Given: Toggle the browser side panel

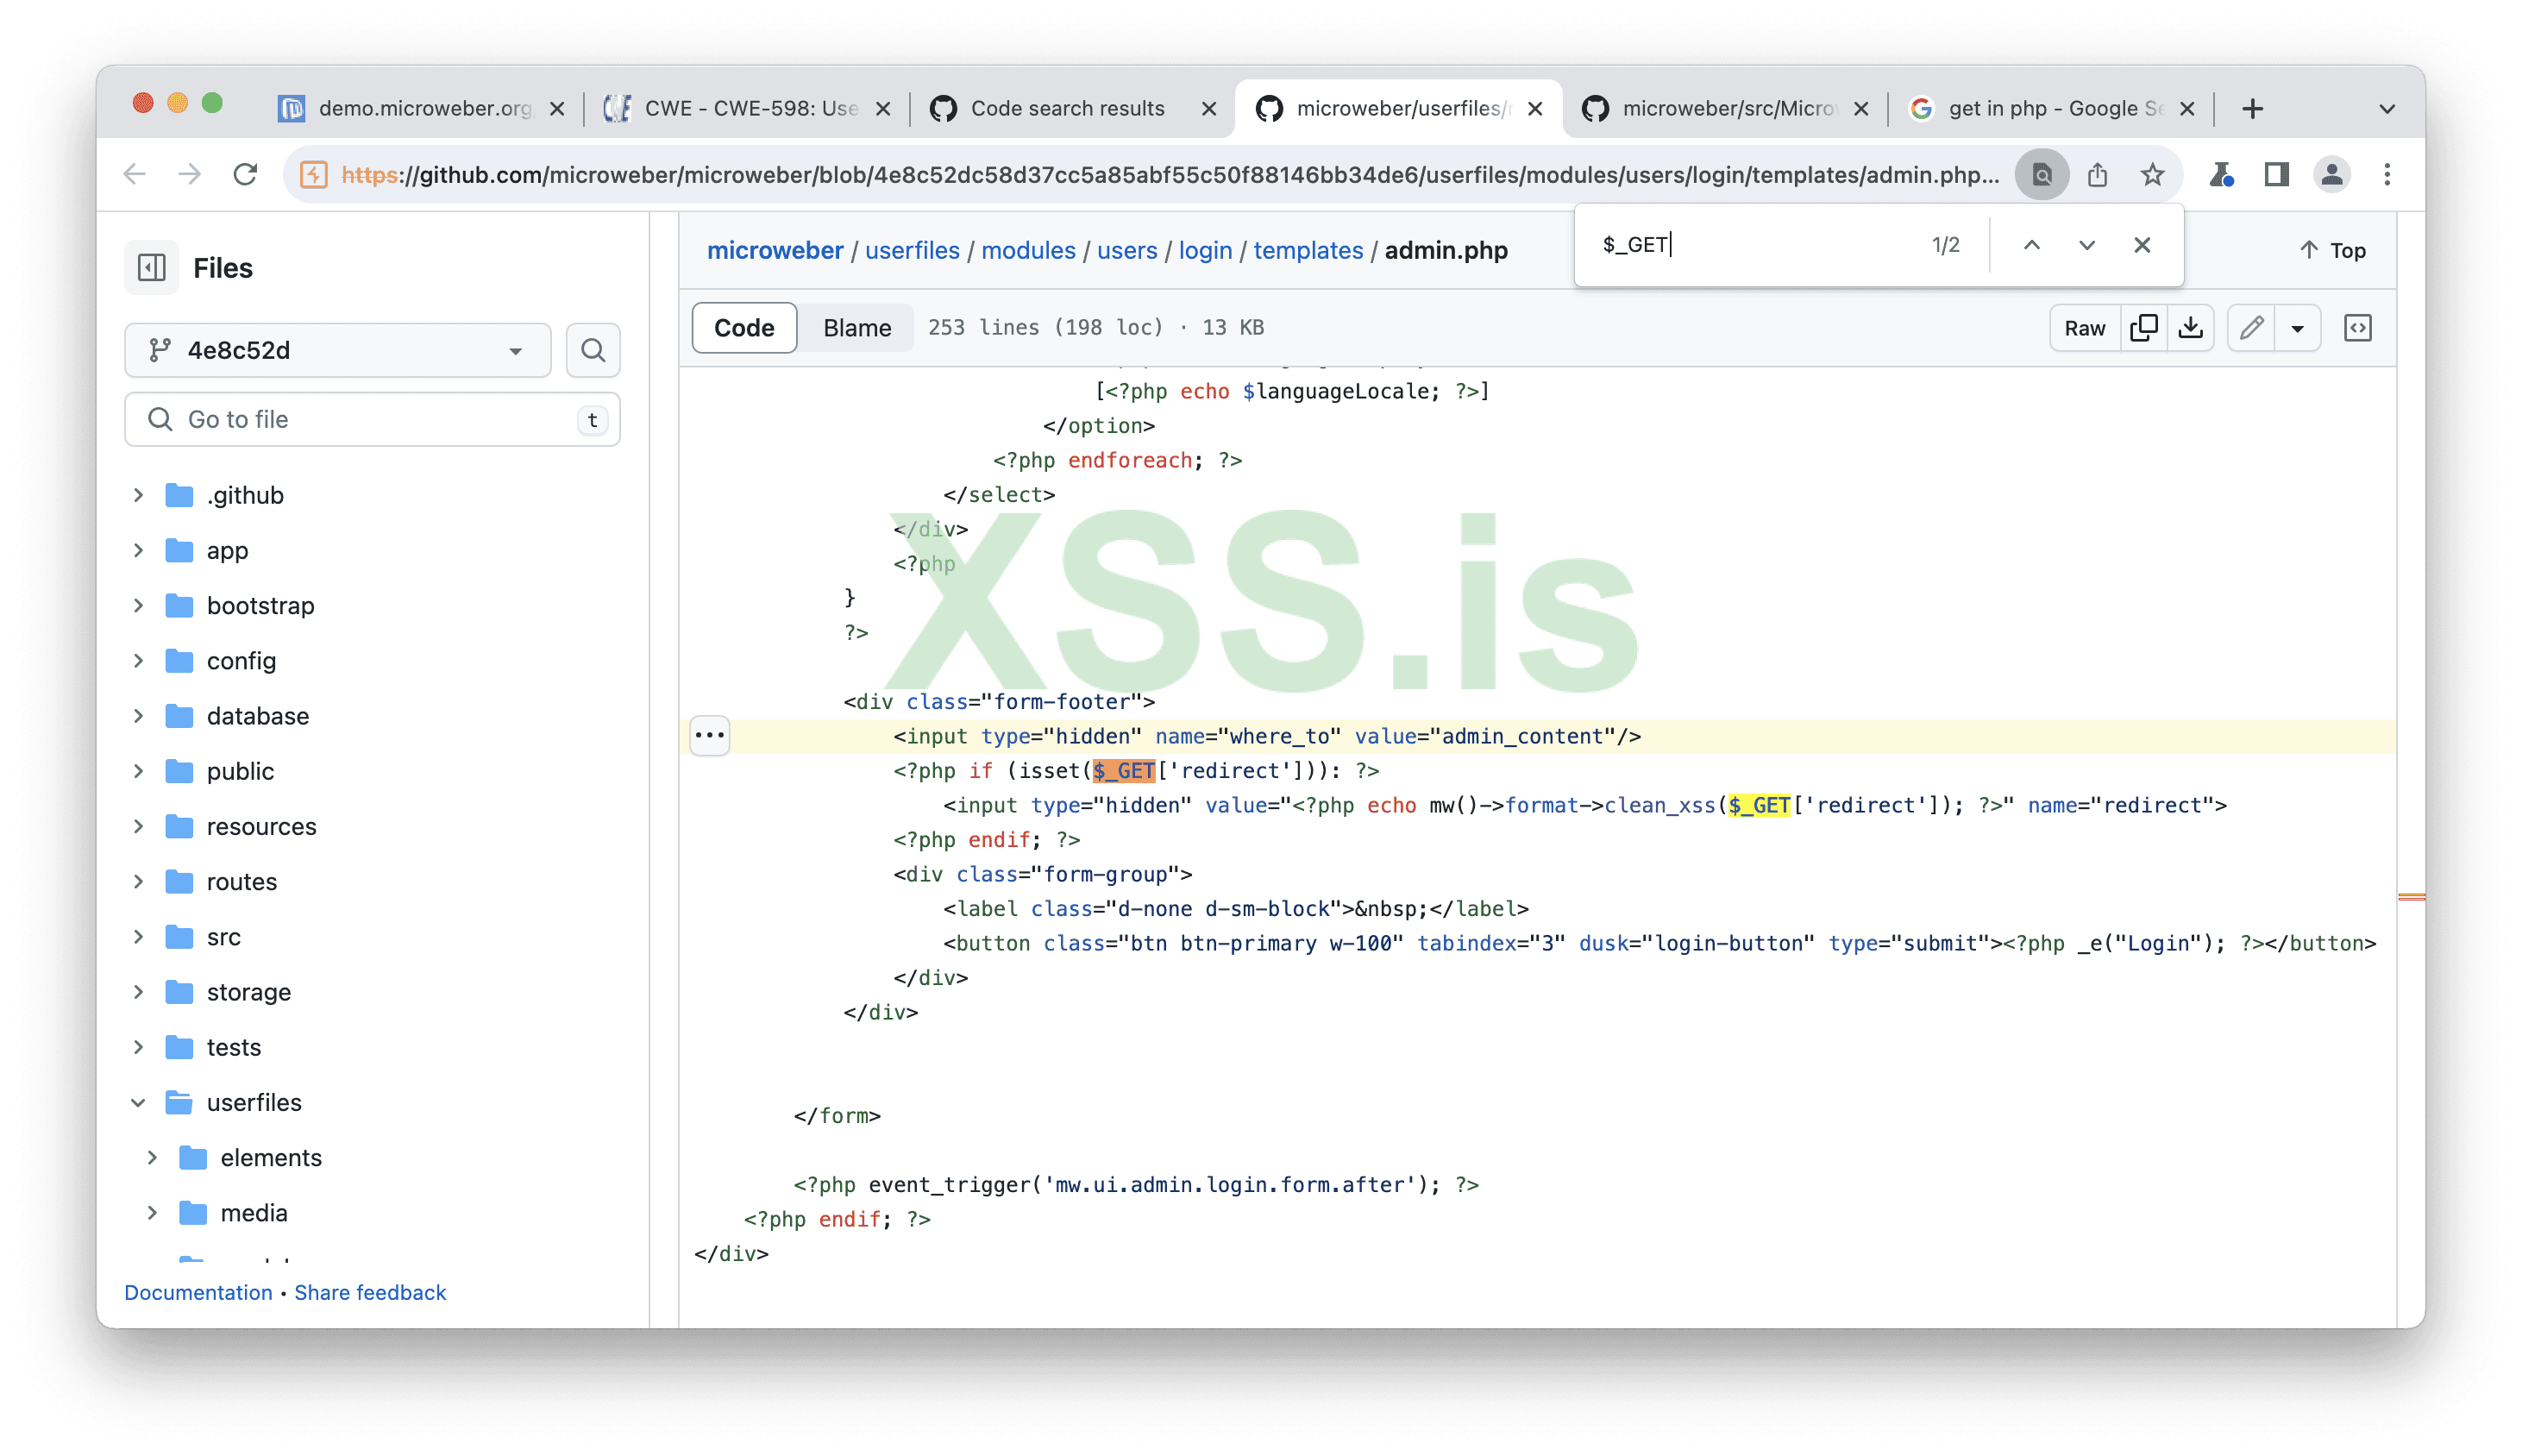Looking at the screenshot, I should 2276,175.
